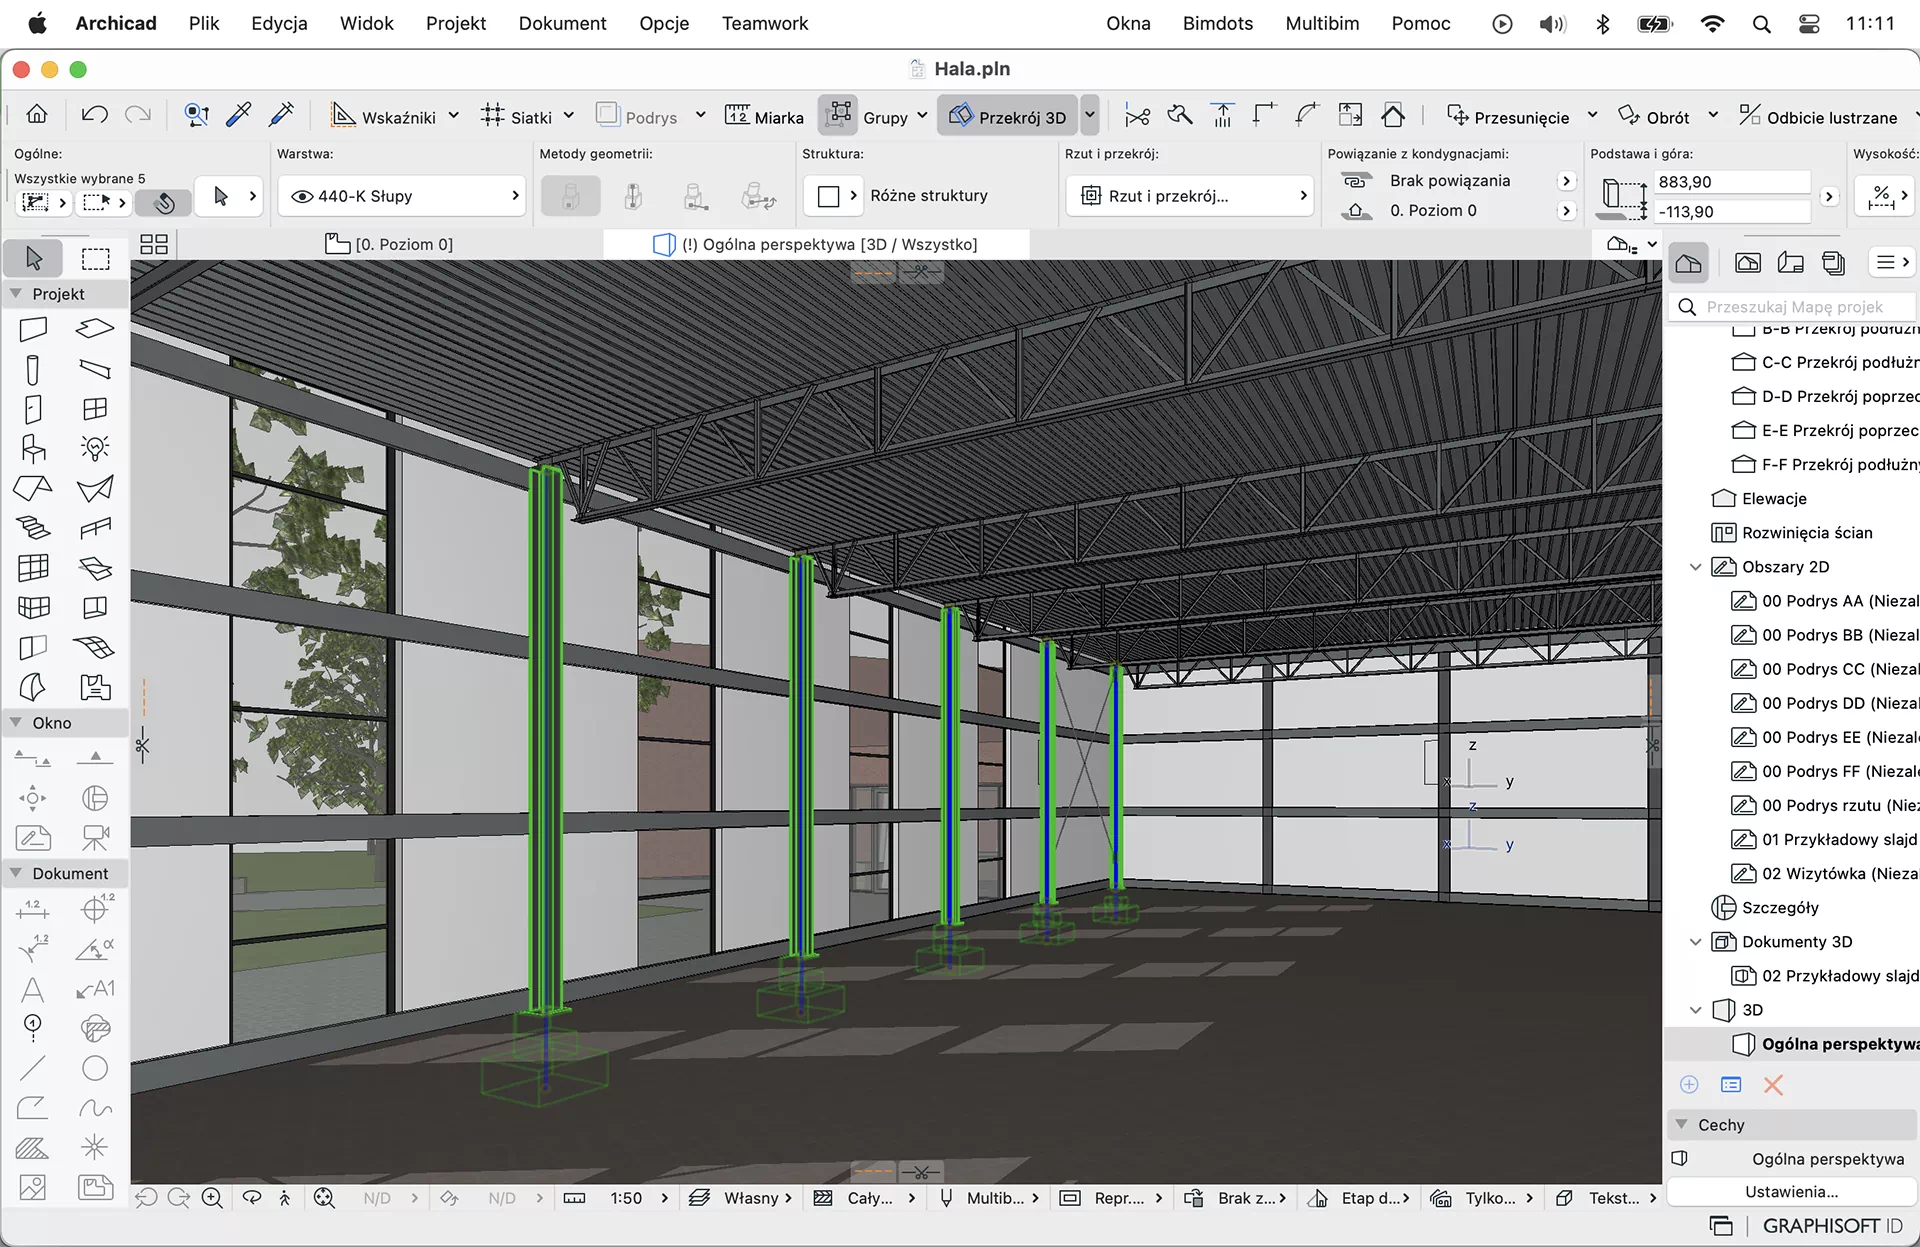The height and width of the screenshot is (1247, 1920).
Task: Click the top elevation field 883,90
Action: pos(1732,182)
